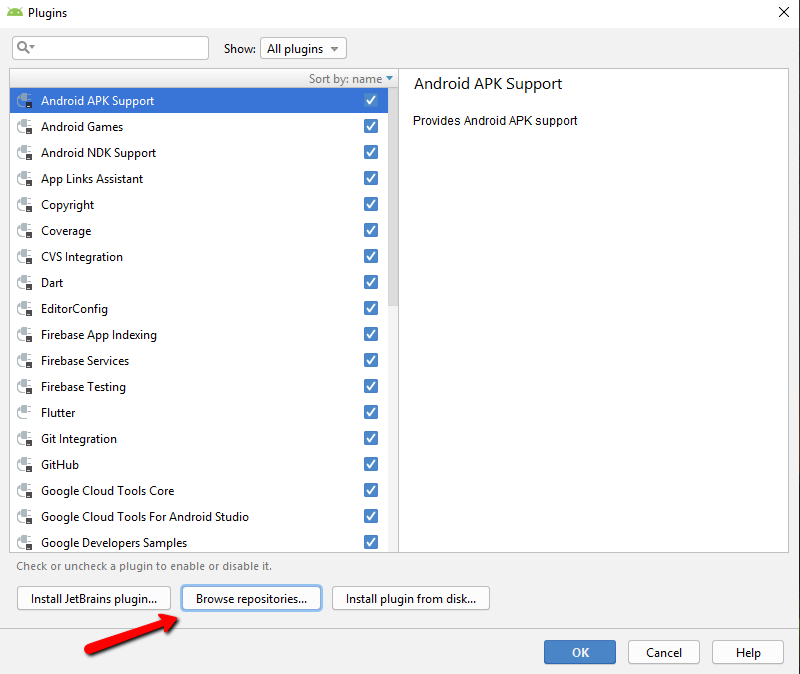Open the Help button
This screenshot has width=800, height=674.
point(747,652)
